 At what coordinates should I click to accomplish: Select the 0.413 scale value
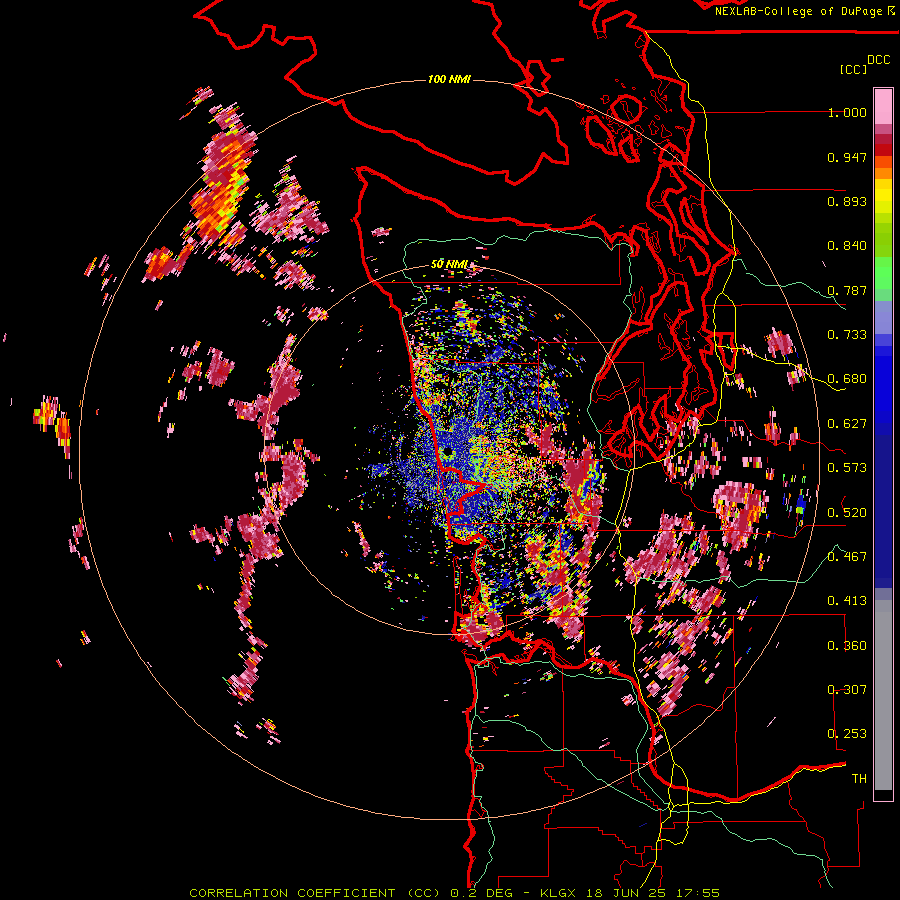(847, 601)
